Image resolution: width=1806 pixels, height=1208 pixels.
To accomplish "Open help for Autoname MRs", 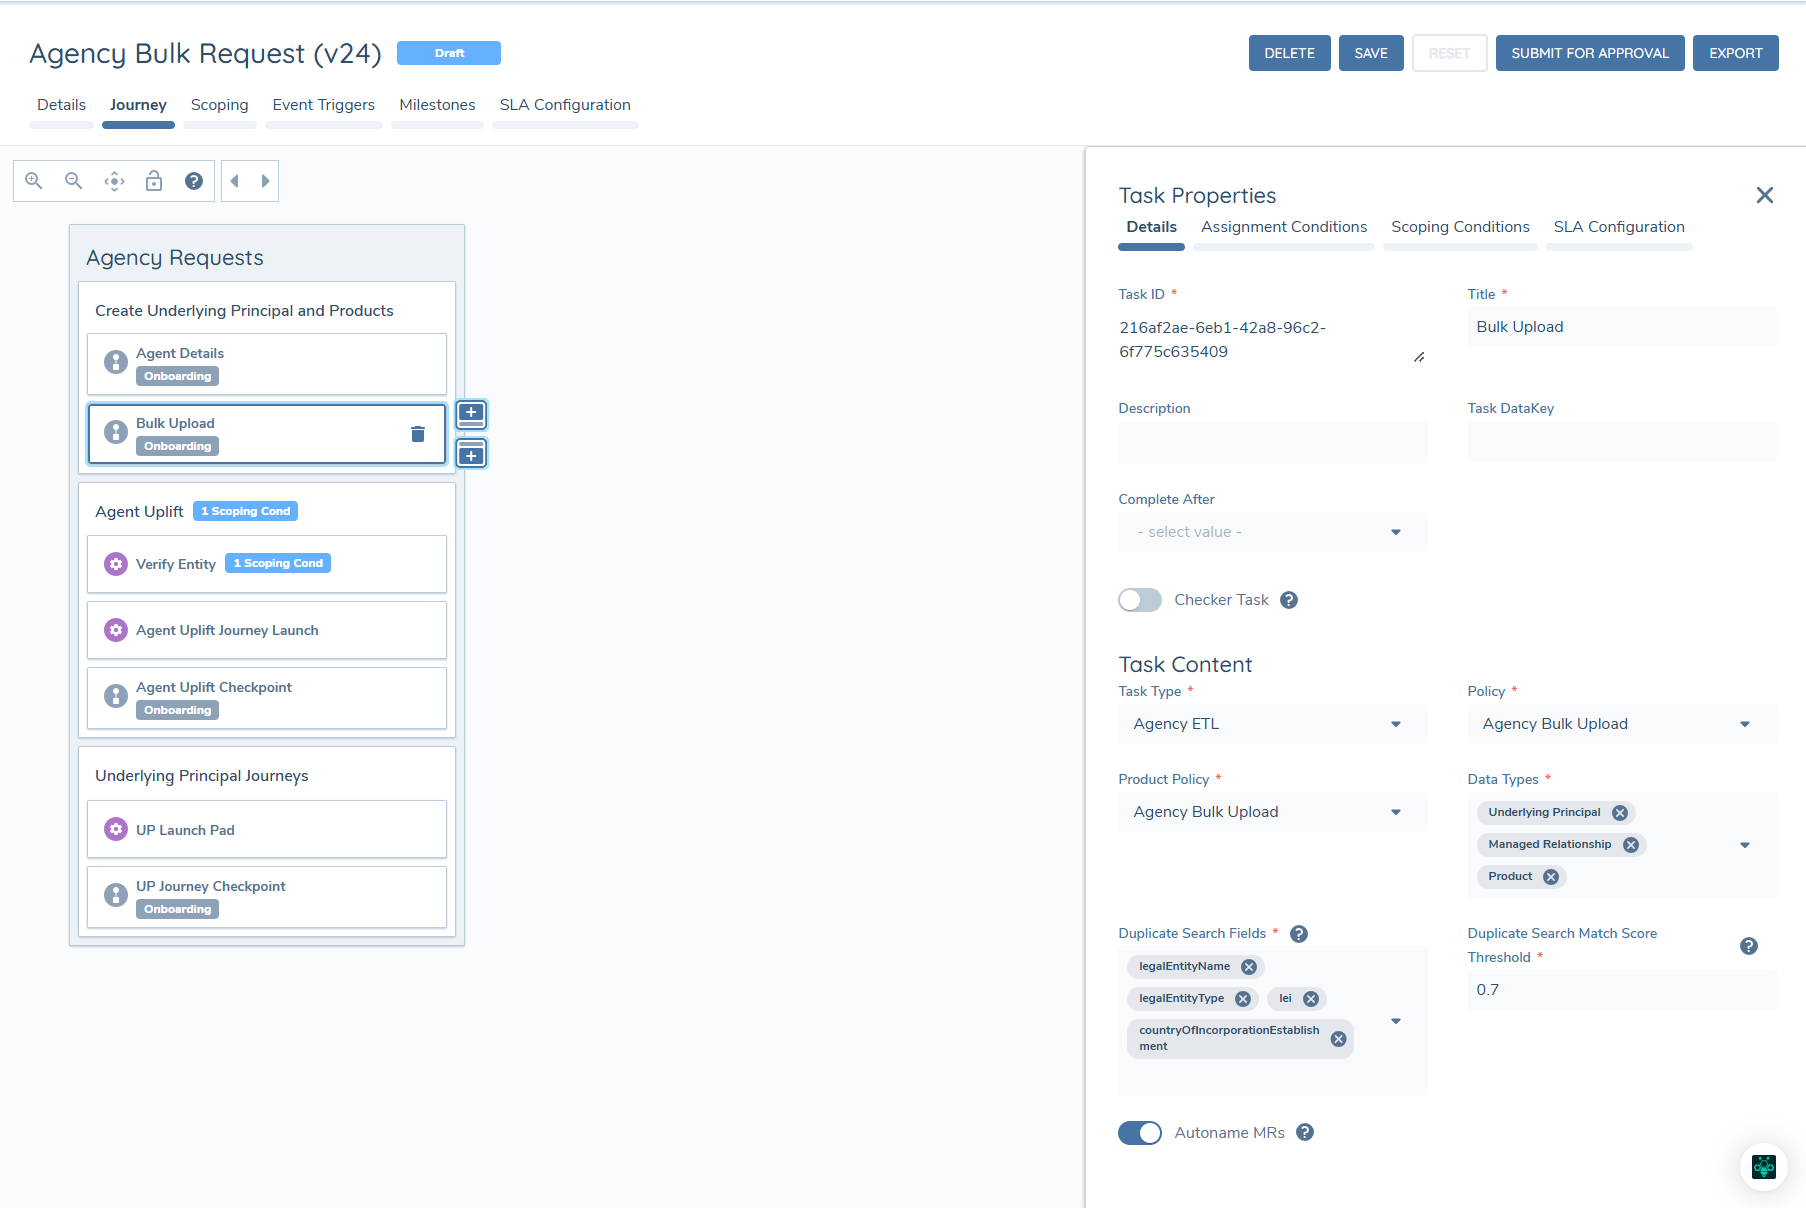I will (x=1305, y=1132).
